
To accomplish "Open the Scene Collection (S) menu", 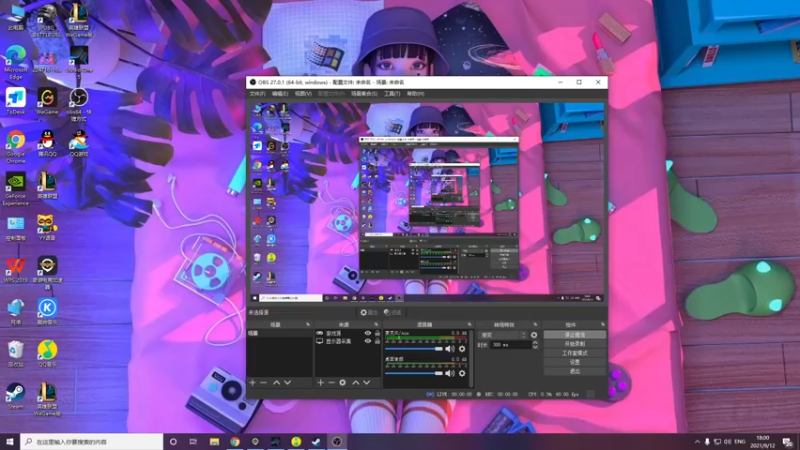I will point(364,94).
